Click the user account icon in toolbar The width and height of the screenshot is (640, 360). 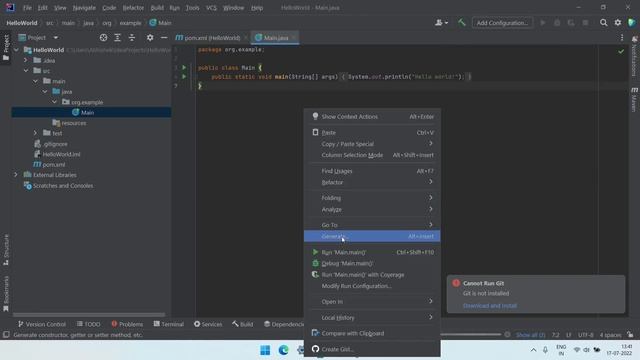tap(441, 23)
